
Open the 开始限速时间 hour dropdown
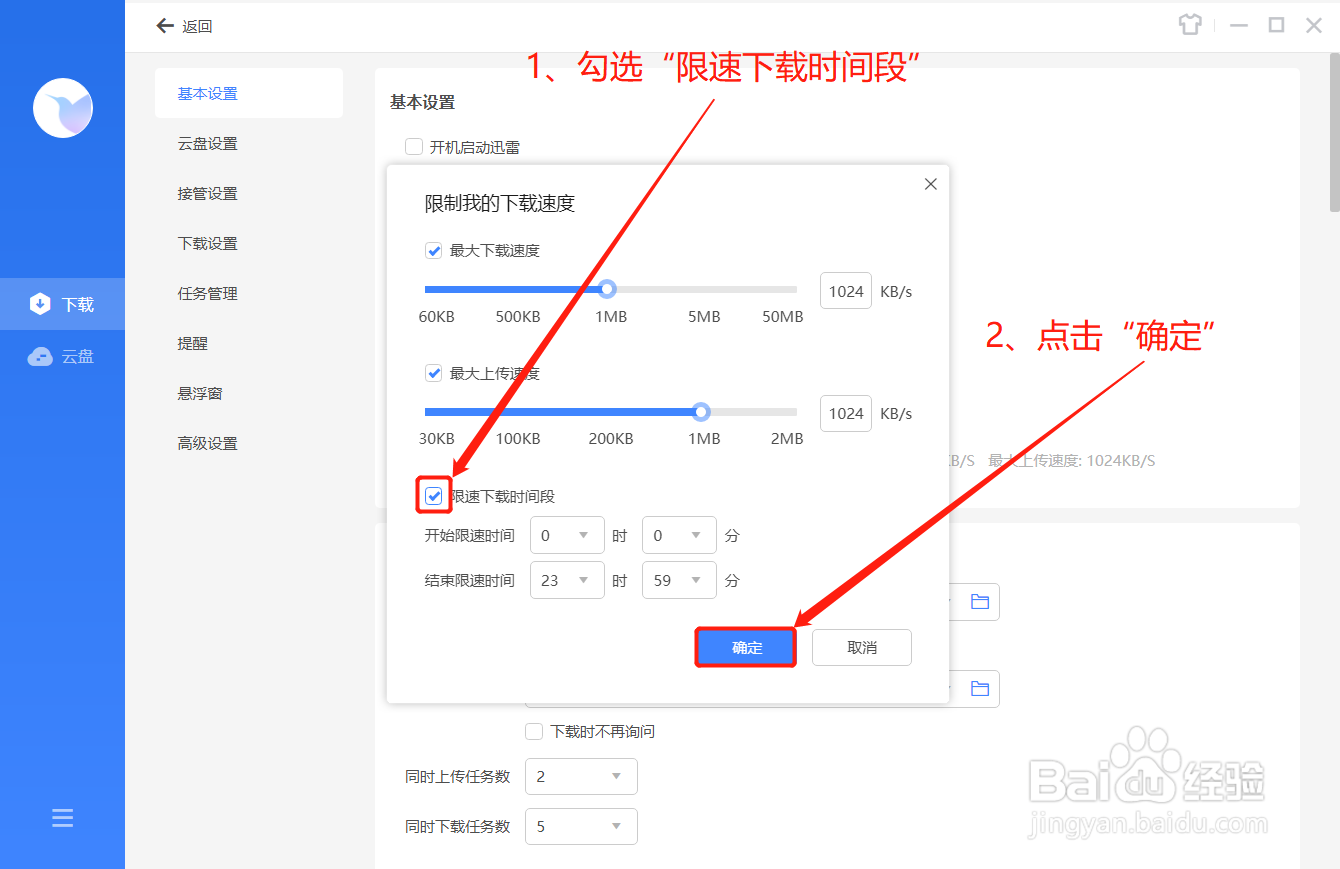point(566,535)
